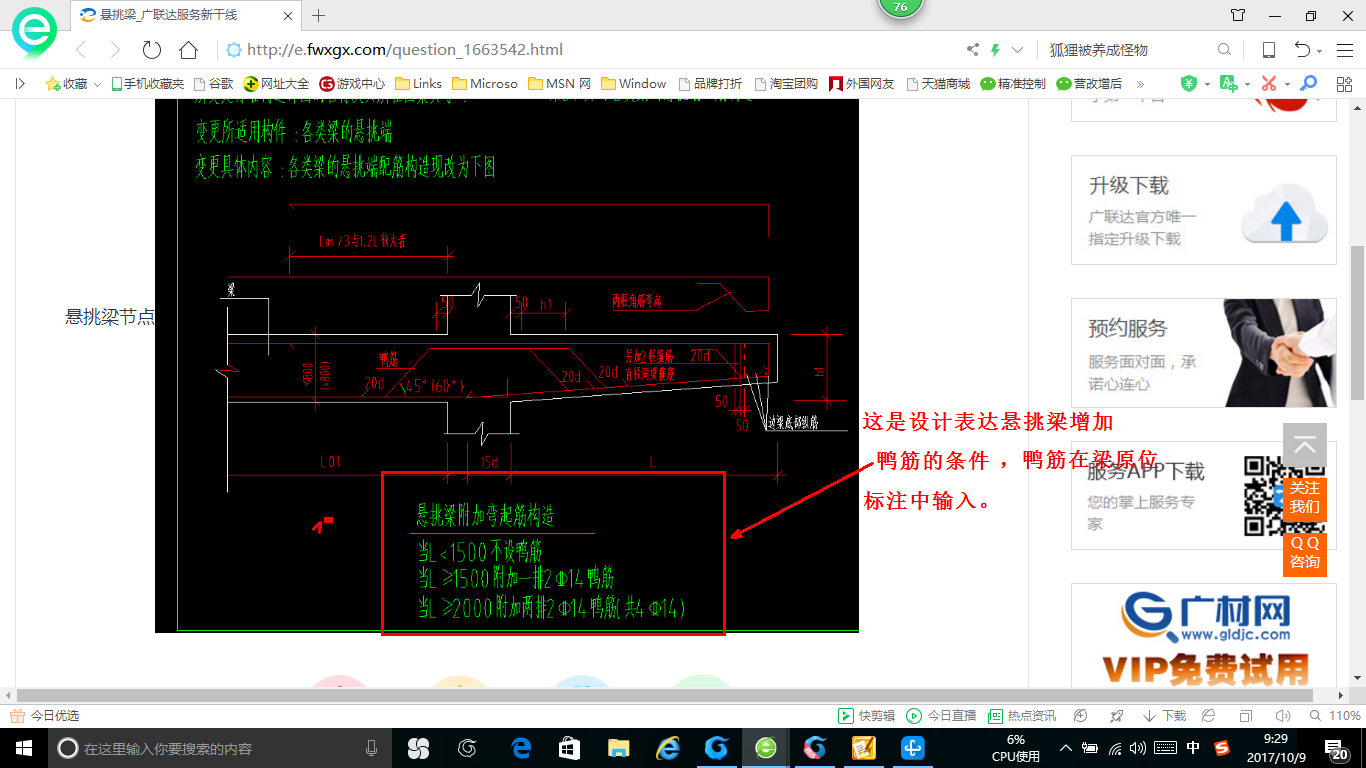Viewport: 1366px width, 768px height.
Task: Open the browser home page
Action: (x=188, y=50)
